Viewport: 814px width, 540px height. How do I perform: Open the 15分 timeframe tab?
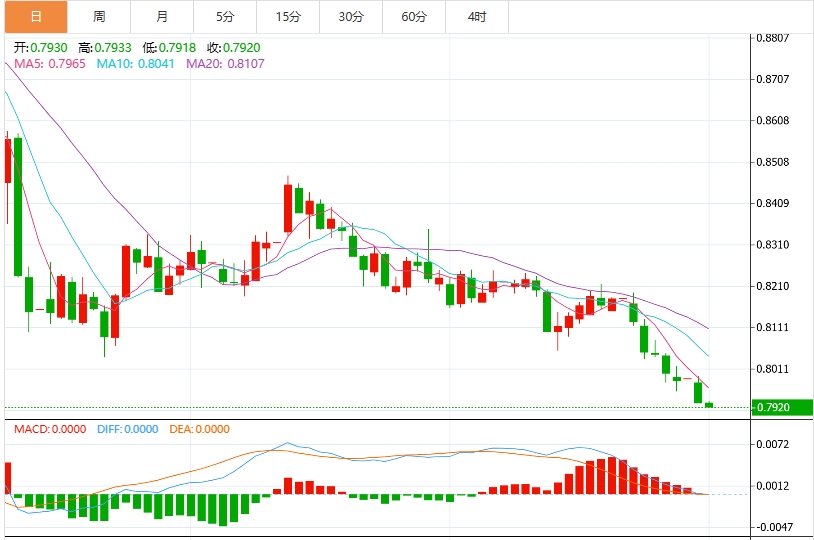pos(288,17)
